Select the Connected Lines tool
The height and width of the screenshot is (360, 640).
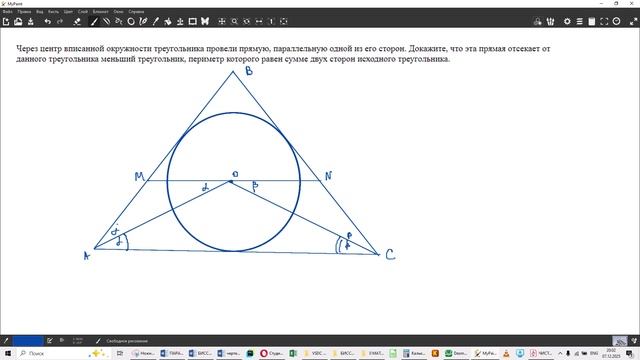click(119, 22)
